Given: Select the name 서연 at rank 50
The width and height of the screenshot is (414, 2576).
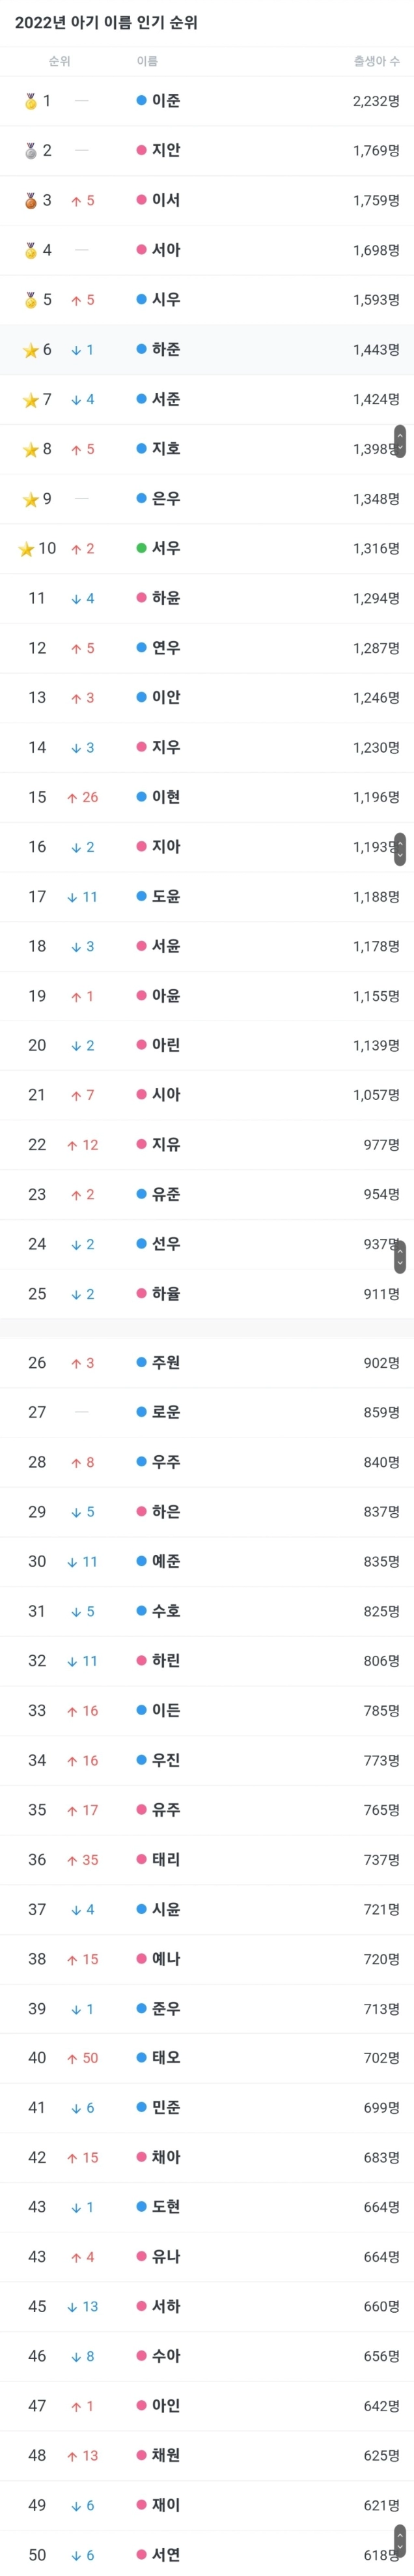Looking at the screenshot, I should click(166, 2554).
